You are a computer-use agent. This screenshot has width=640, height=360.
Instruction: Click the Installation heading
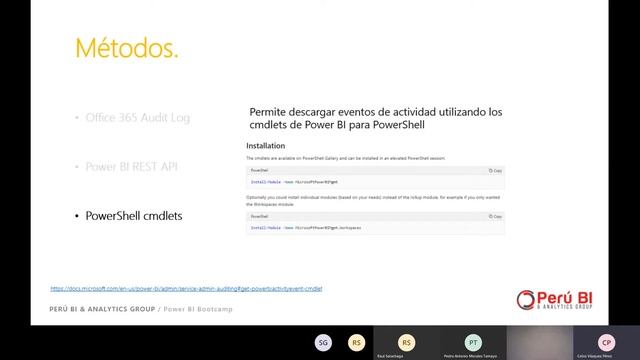(x=266, y=146)
